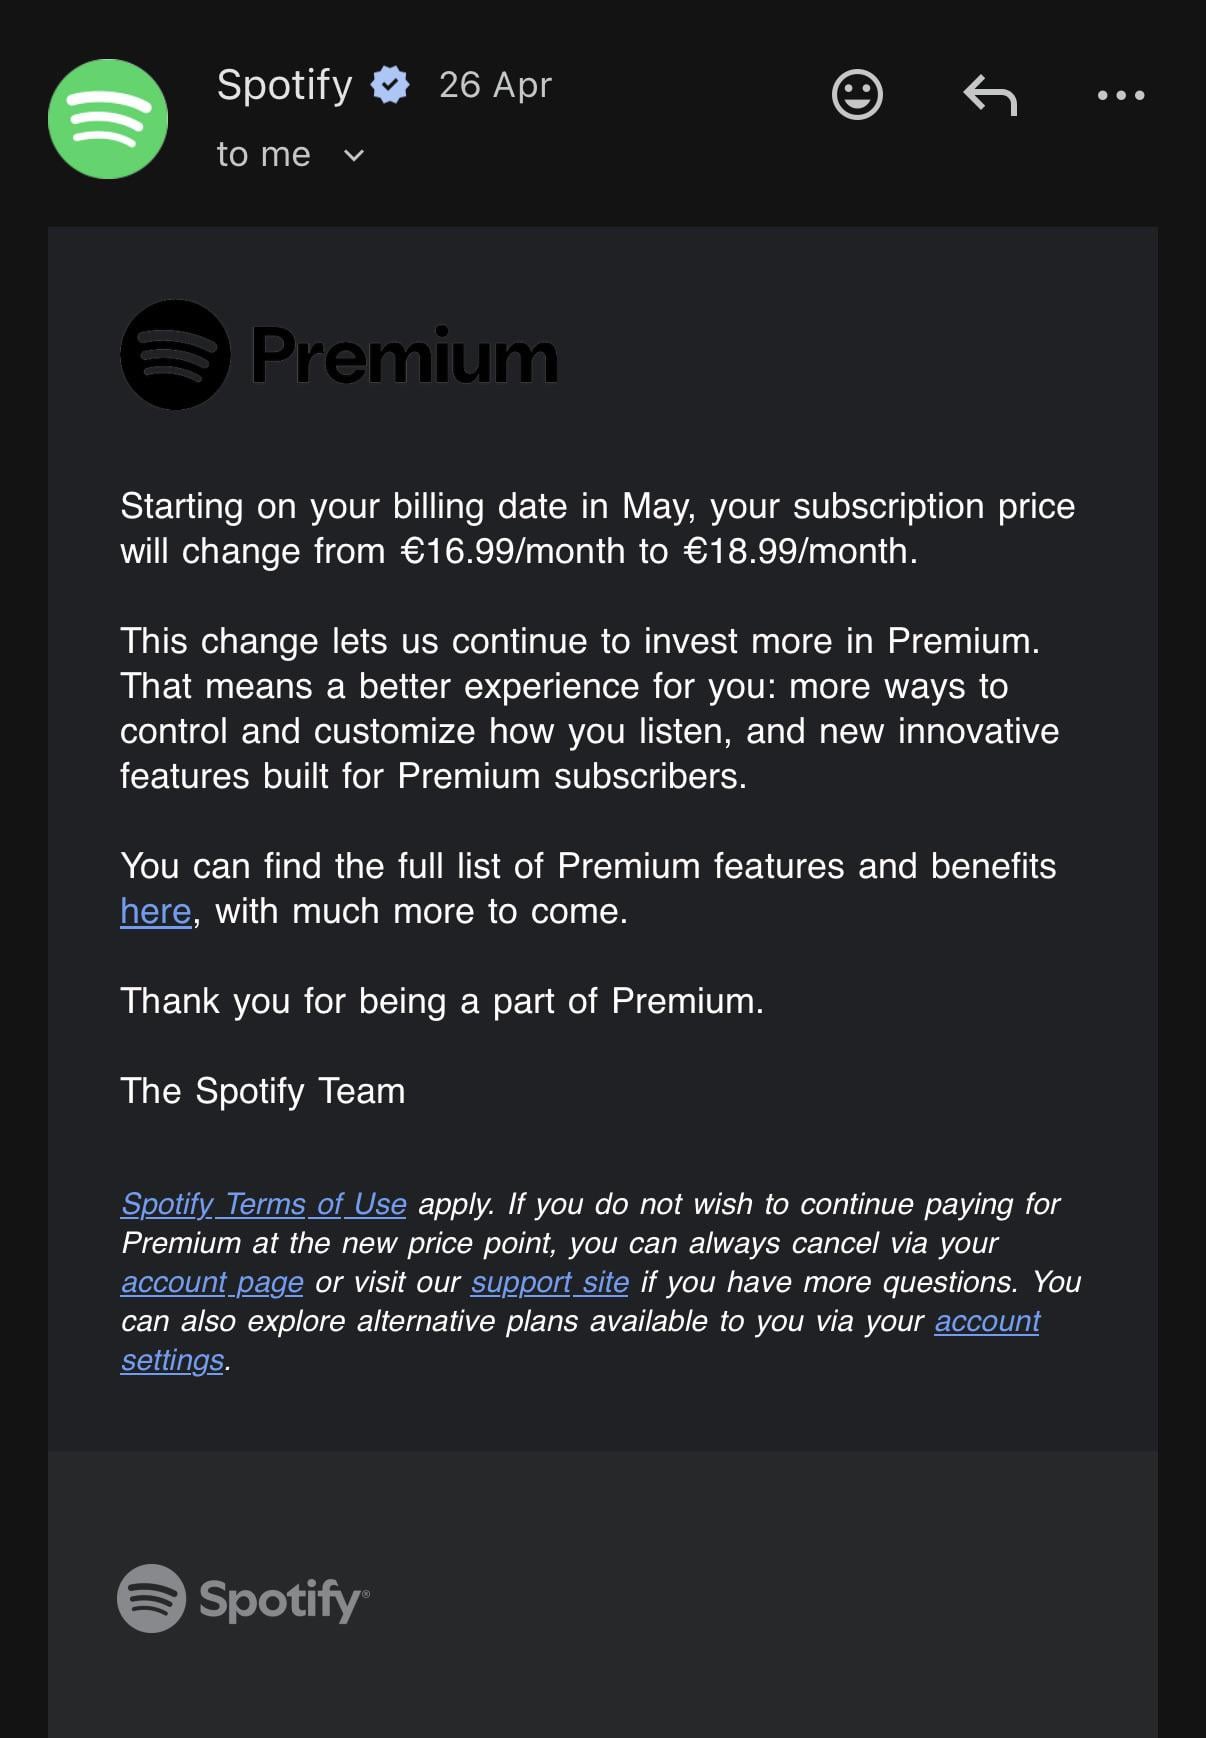
Task: Tap the "to me" recipient label
Action: point(264,154)
